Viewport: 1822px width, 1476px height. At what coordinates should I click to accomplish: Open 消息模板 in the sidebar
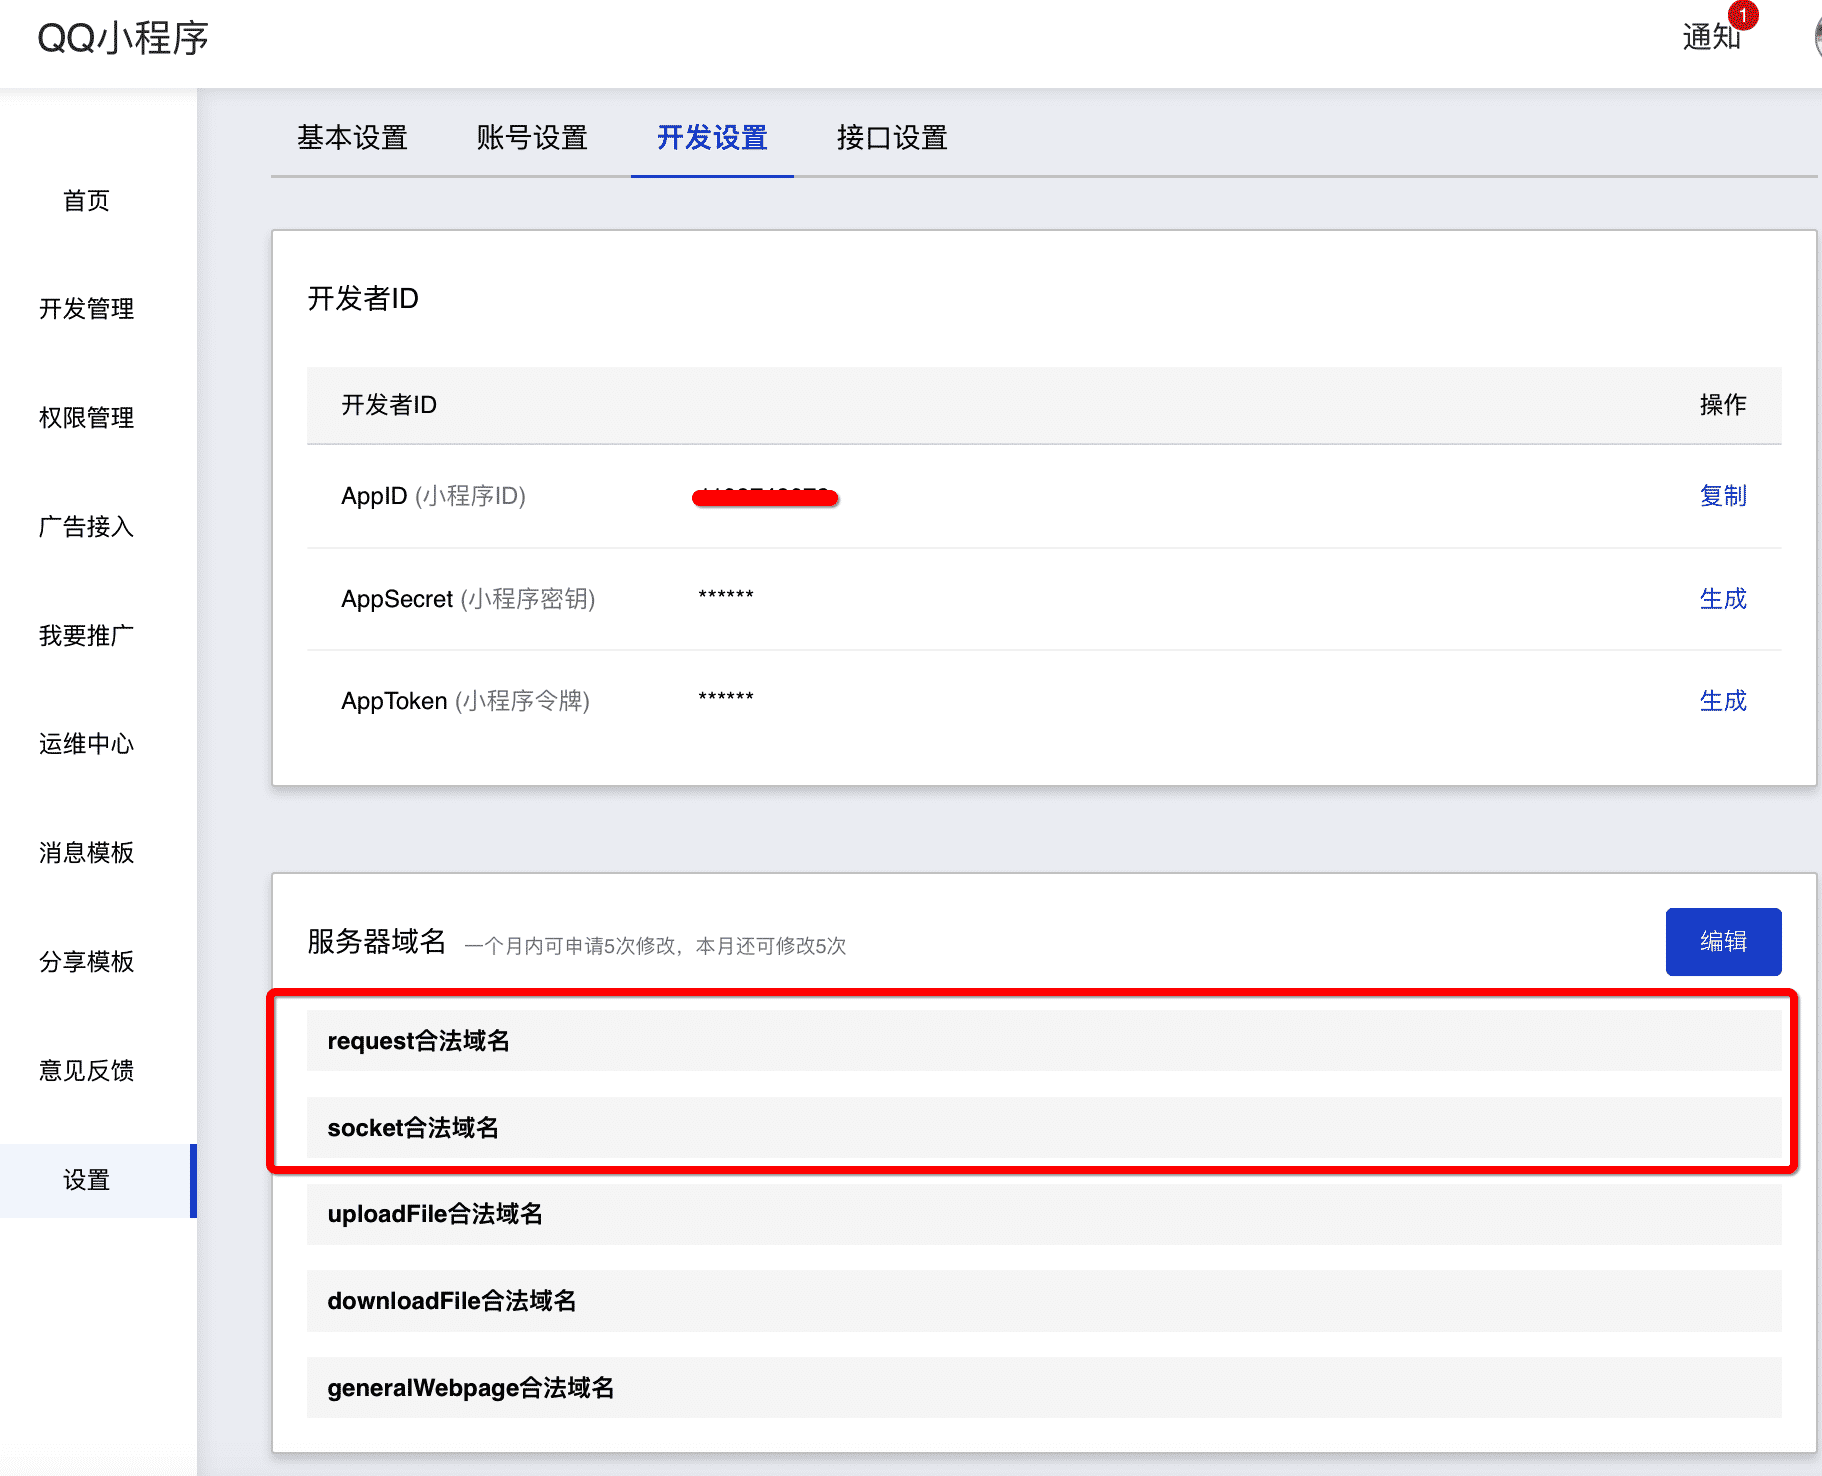86,853
